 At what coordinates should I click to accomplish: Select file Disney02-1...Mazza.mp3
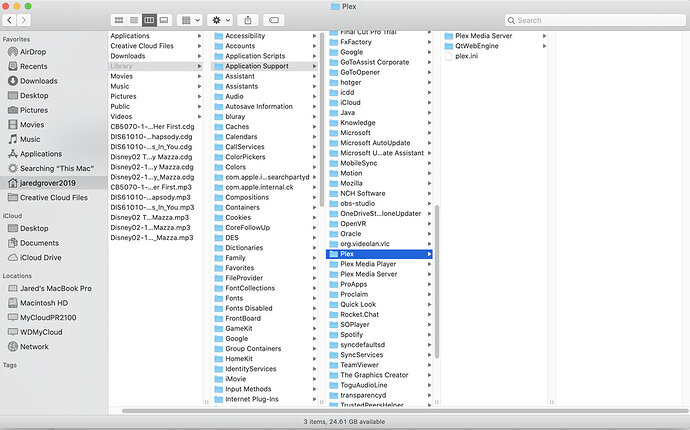tap(150, 228)
